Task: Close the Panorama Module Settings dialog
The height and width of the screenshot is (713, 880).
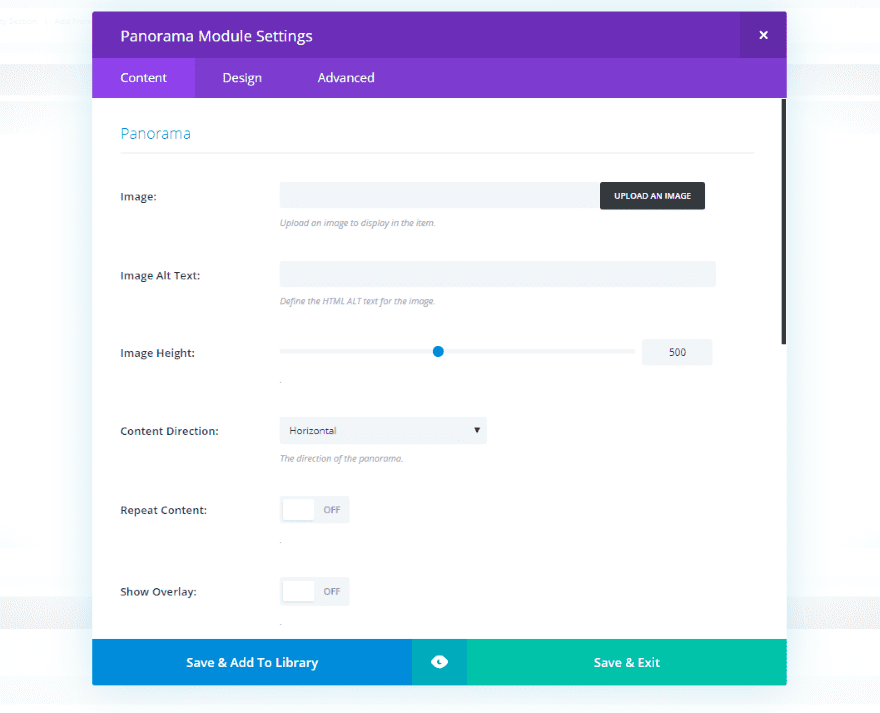Action: [763, 35]
